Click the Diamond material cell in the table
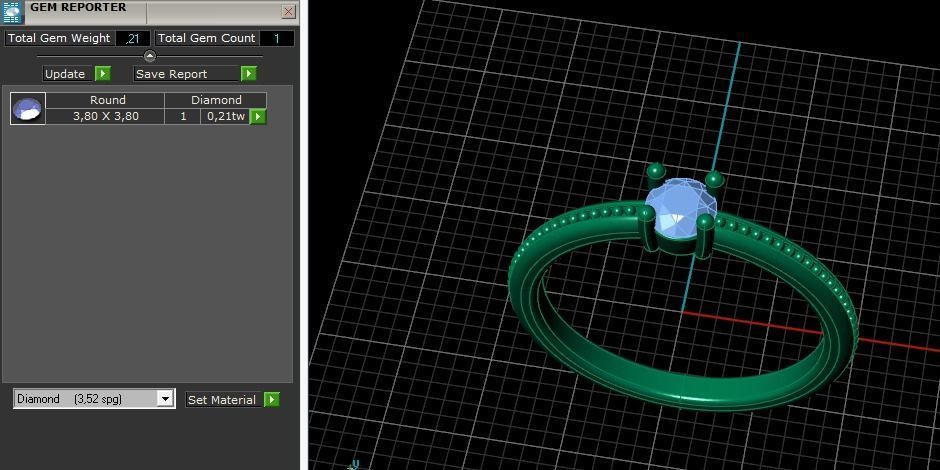This screenshot has width=940, height=470. tap(216, 100)
